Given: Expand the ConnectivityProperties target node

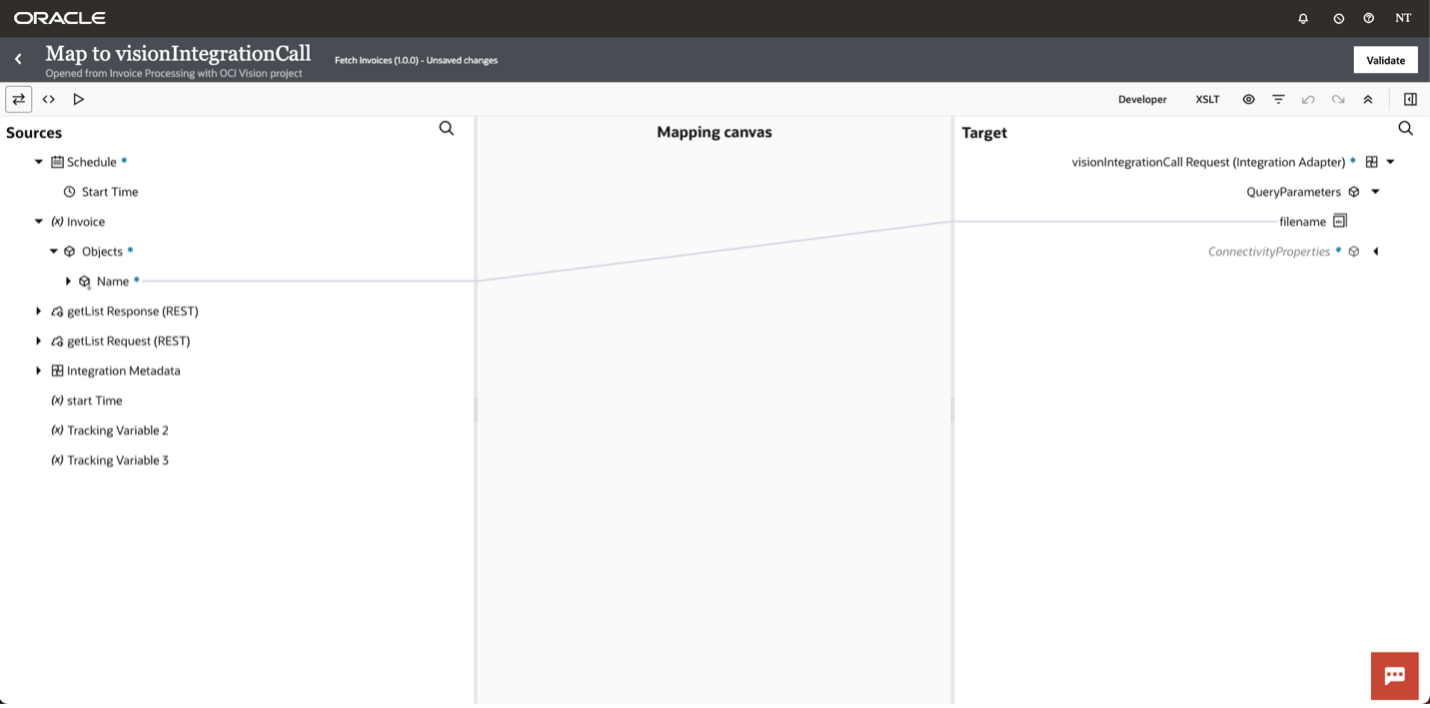Looking at the screenshot, I should [1375, 252].
